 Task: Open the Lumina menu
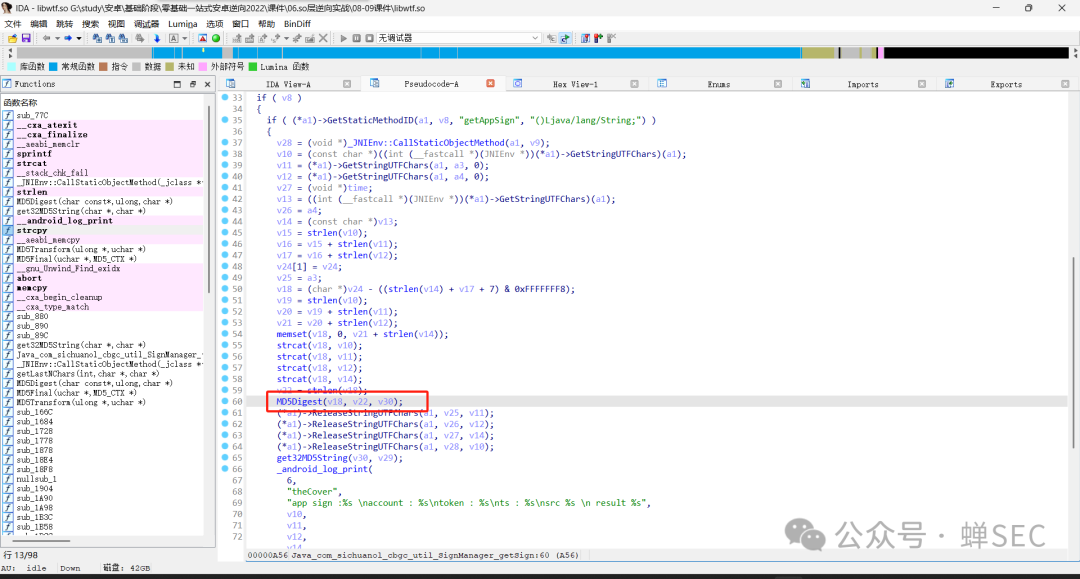coord(183,24)
